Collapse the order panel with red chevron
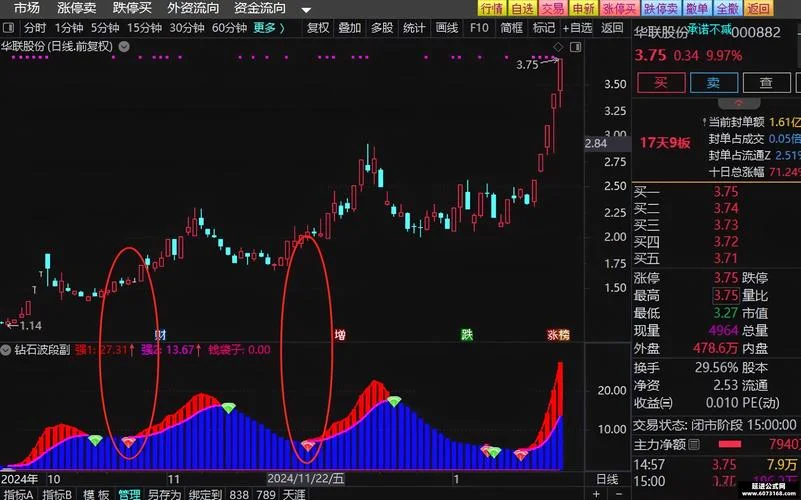 click(739, 103)
